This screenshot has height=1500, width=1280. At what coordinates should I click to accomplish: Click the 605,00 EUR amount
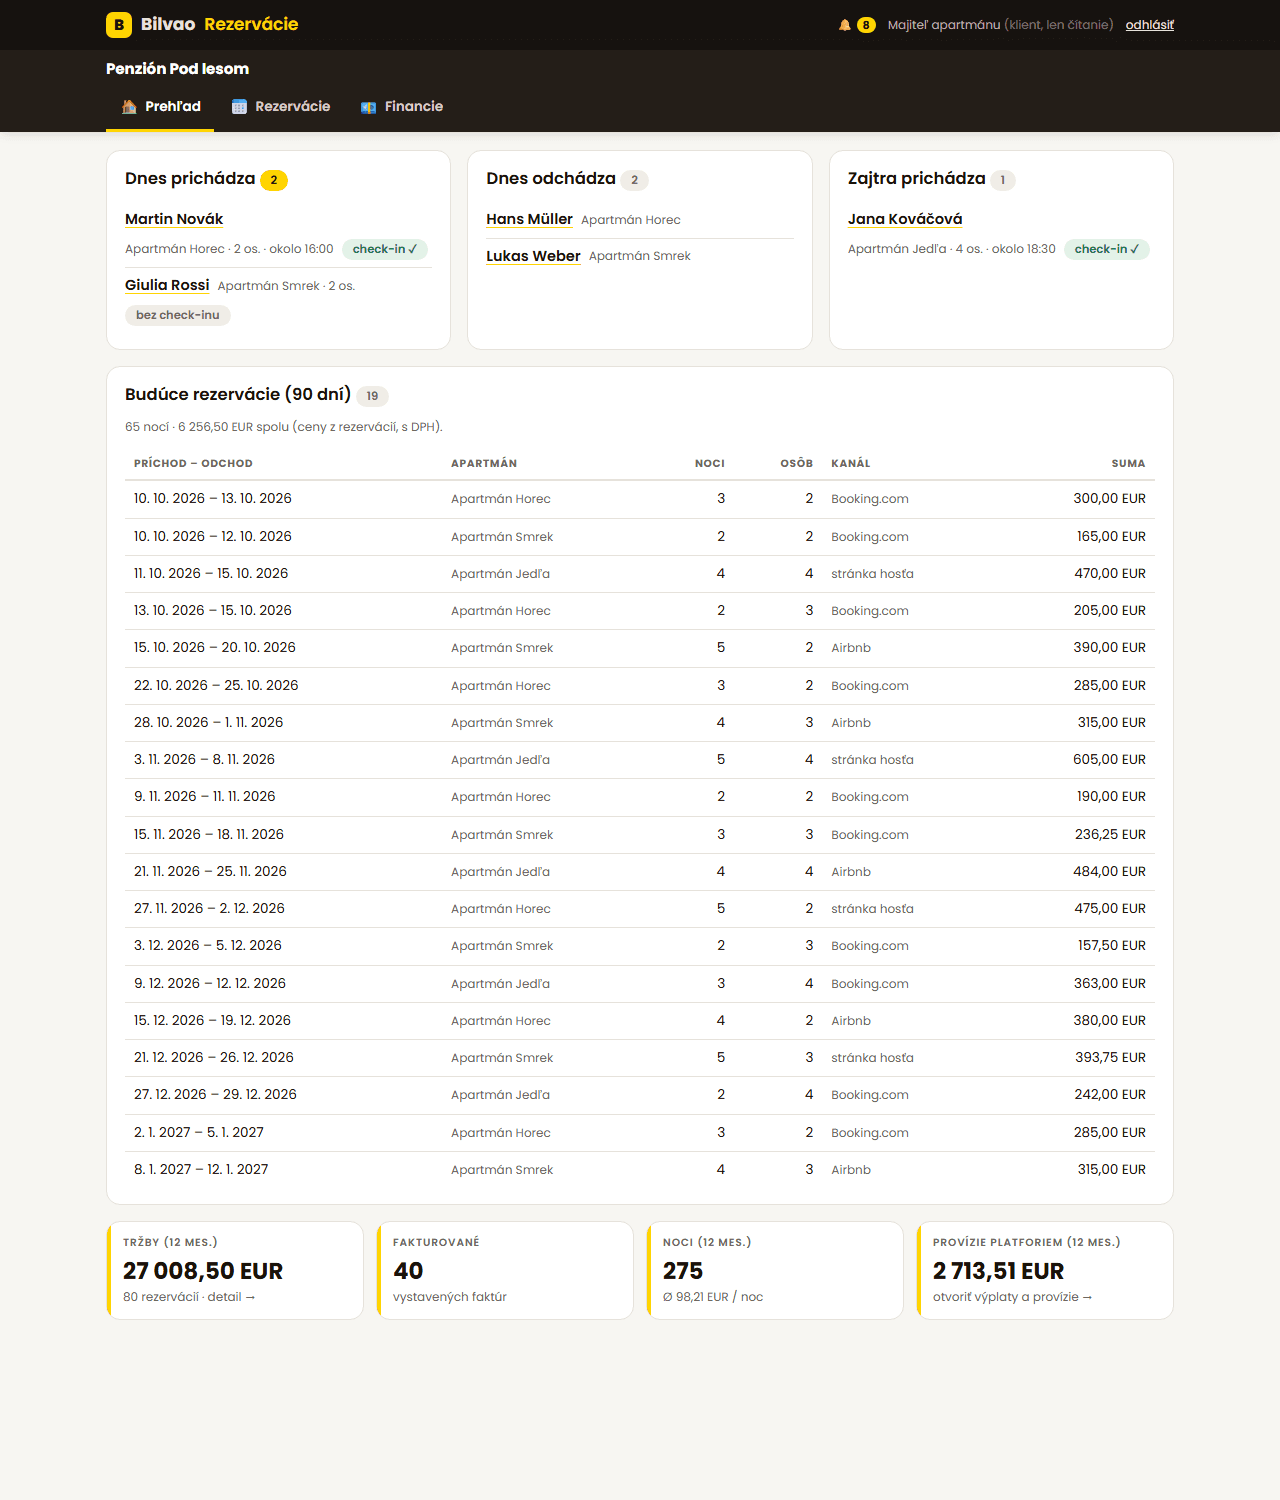point(1109,760)
